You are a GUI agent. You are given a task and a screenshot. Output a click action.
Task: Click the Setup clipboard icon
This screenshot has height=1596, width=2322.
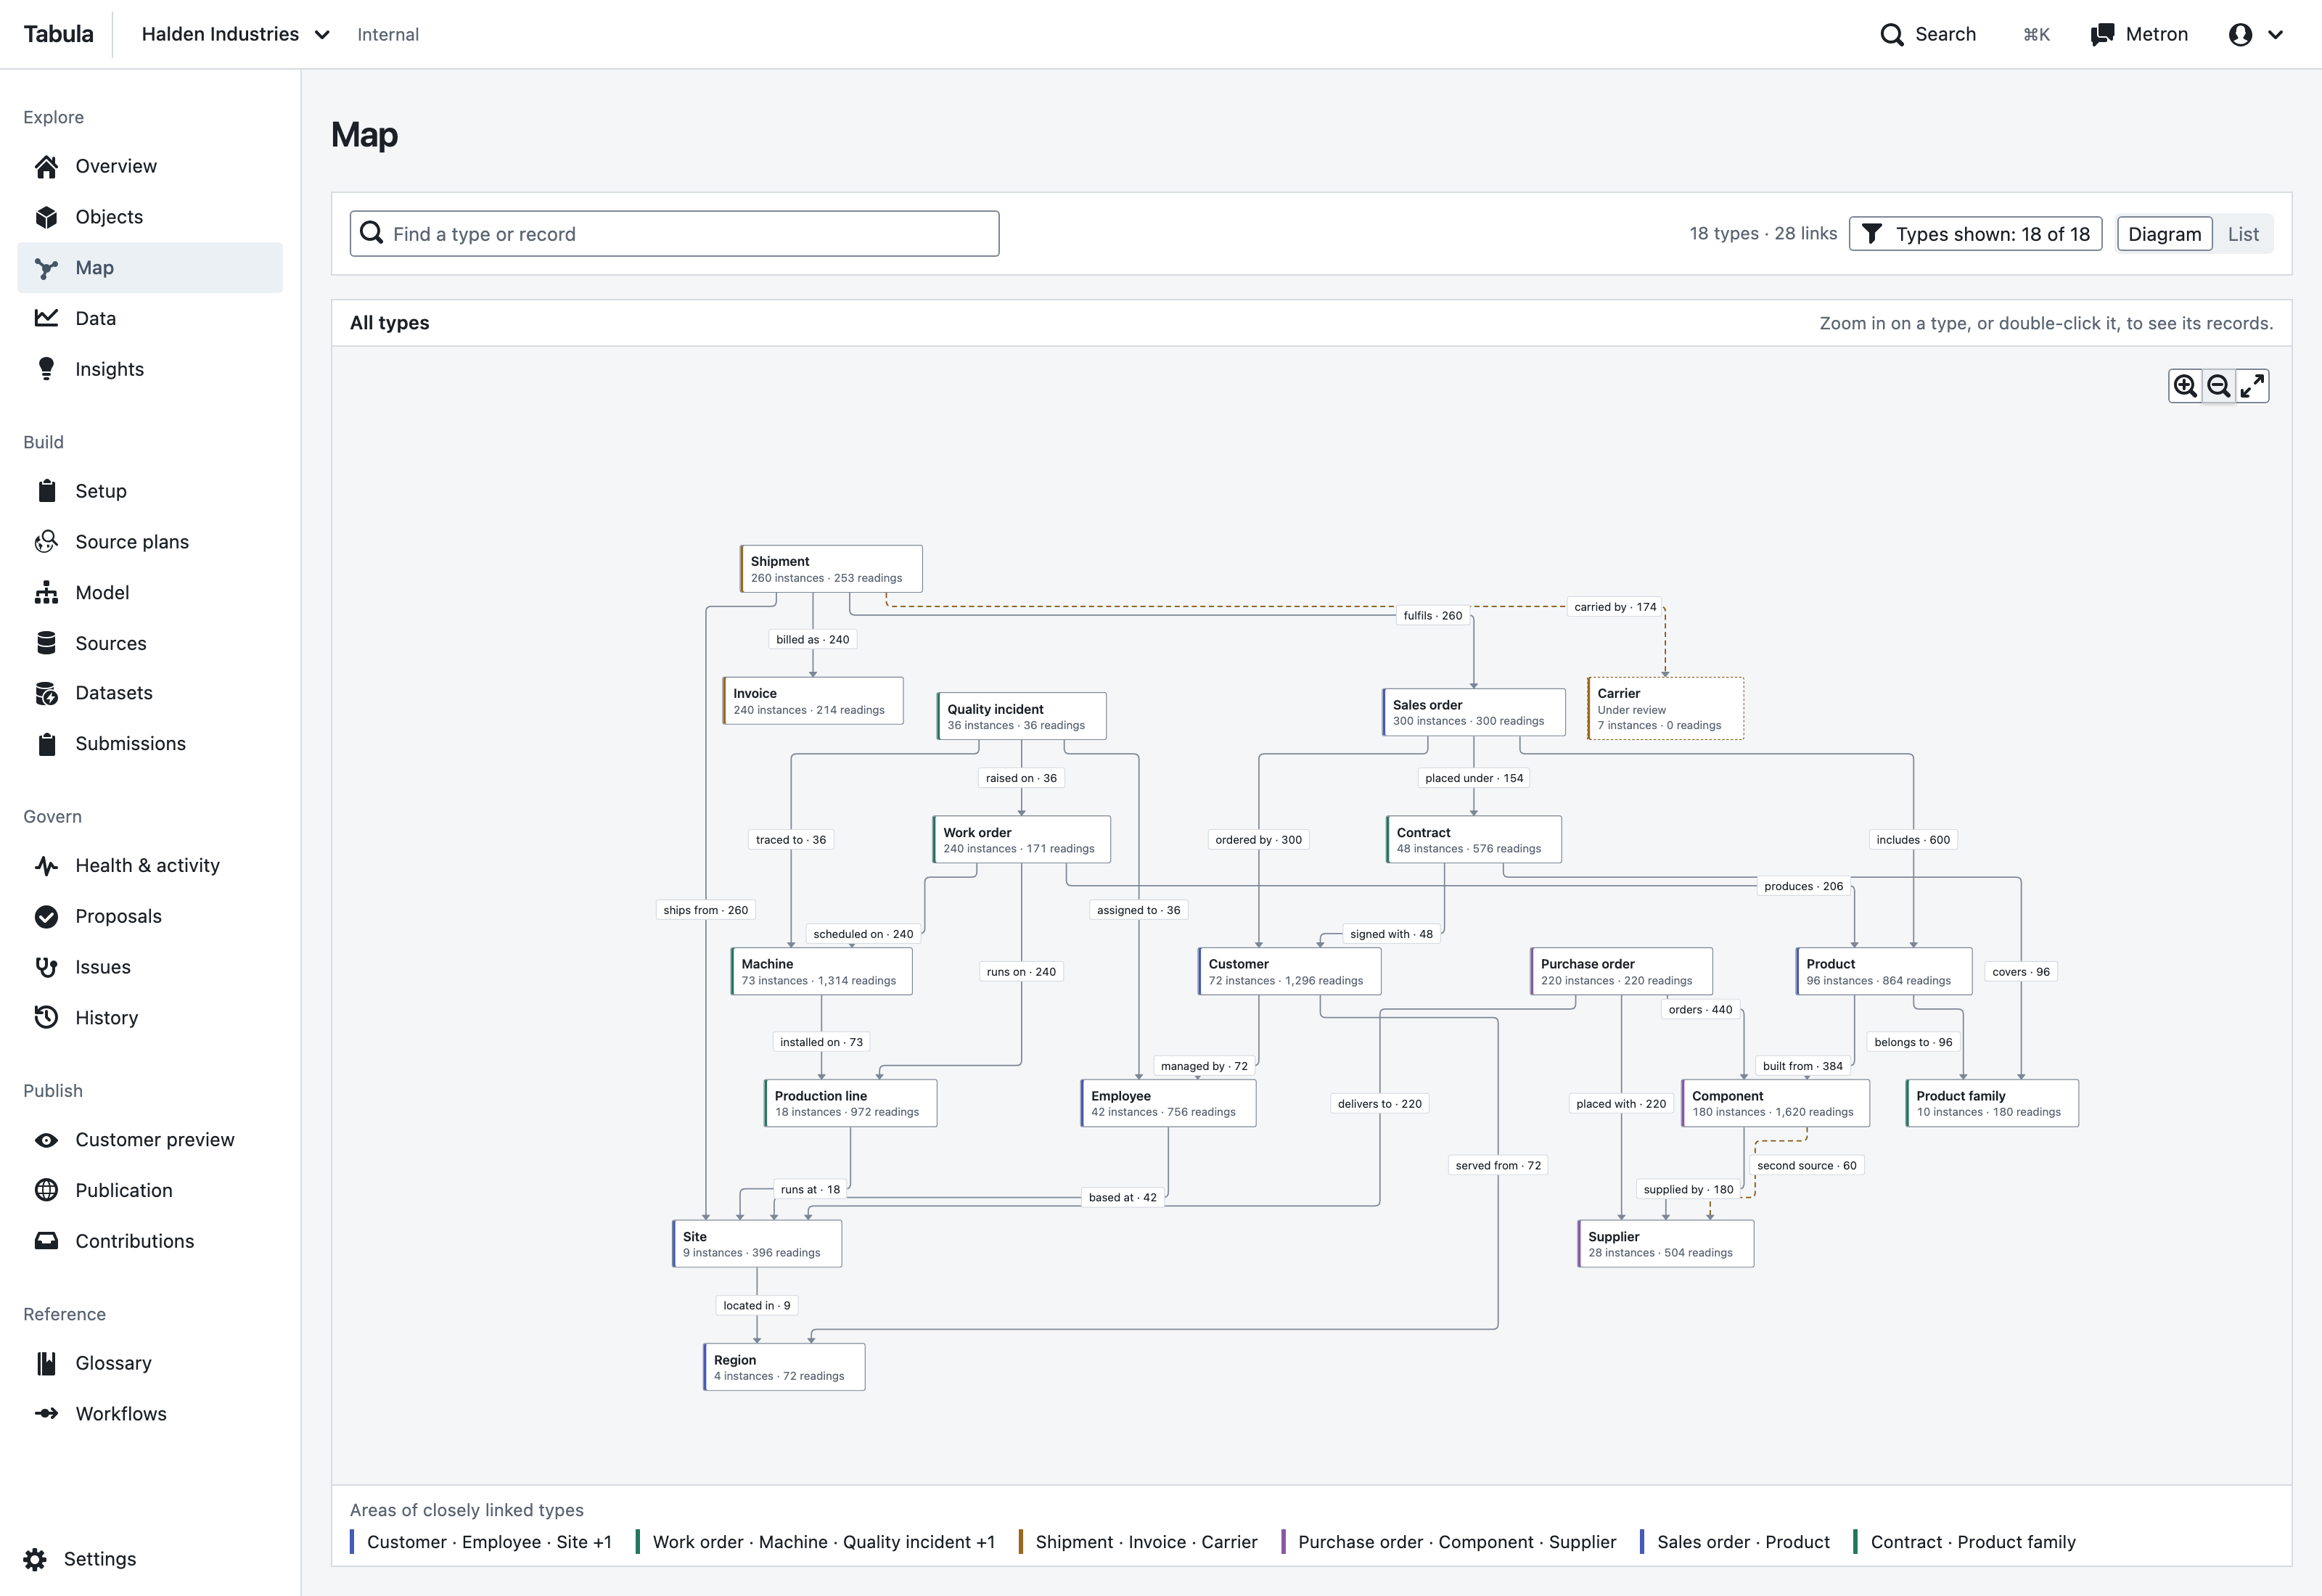[46, 491]
